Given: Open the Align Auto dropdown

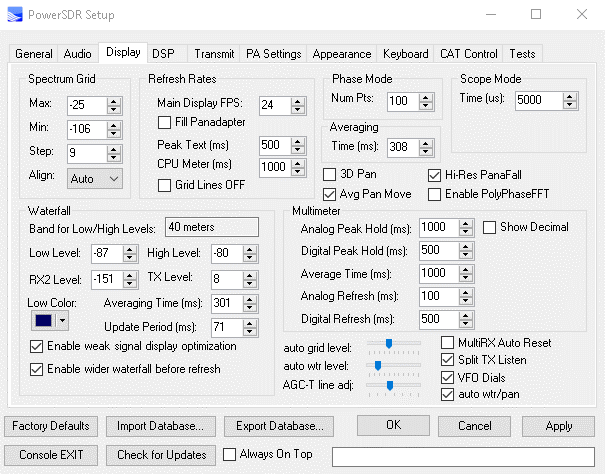Looking at the screenshot, I should click(x=95, y=179).
